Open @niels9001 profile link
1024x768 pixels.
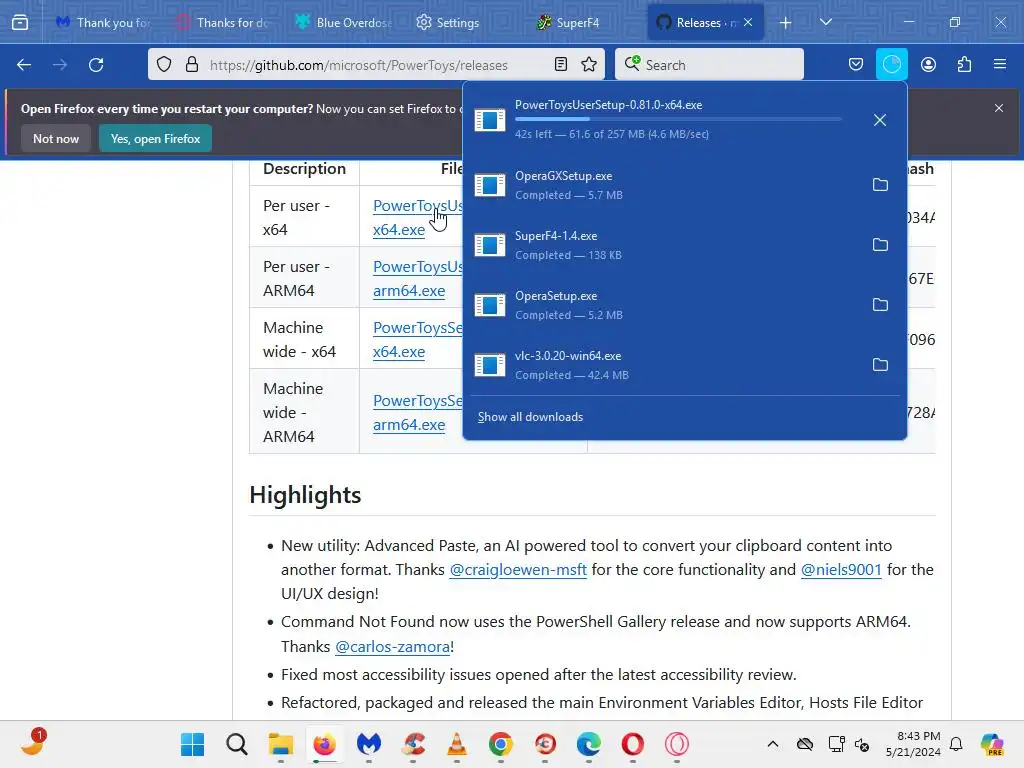841,569
